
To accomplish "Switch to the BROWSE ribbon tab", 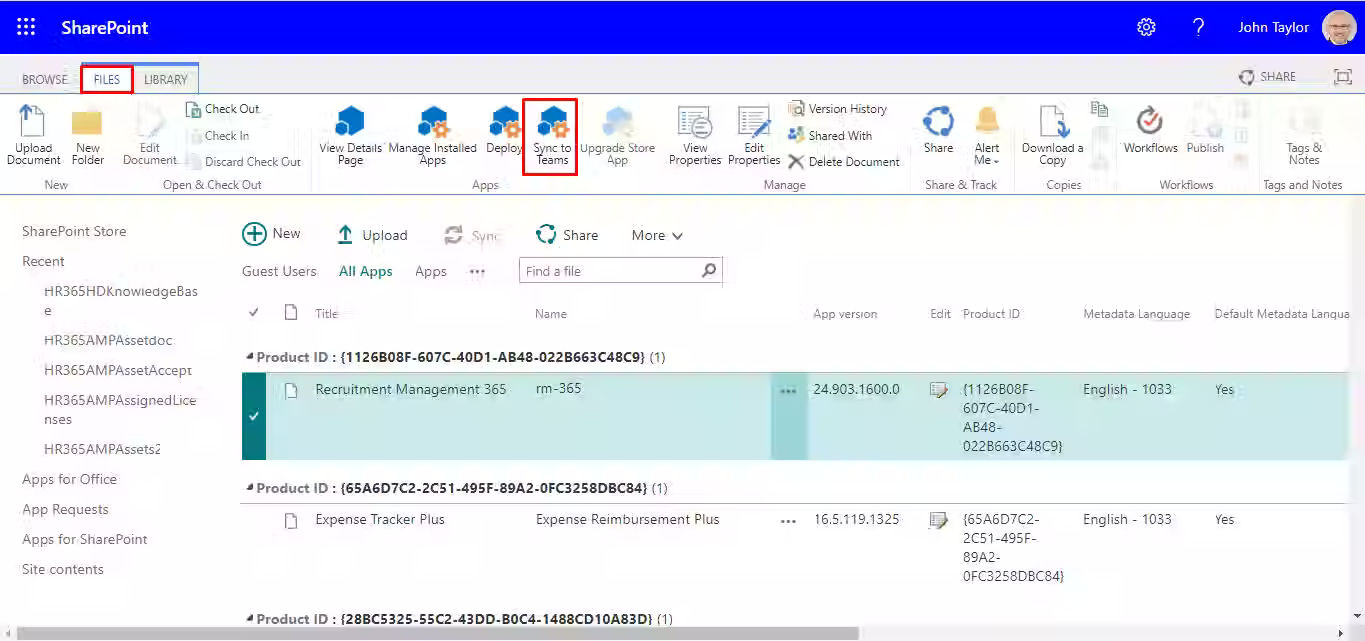I will [x=45, y=80].
